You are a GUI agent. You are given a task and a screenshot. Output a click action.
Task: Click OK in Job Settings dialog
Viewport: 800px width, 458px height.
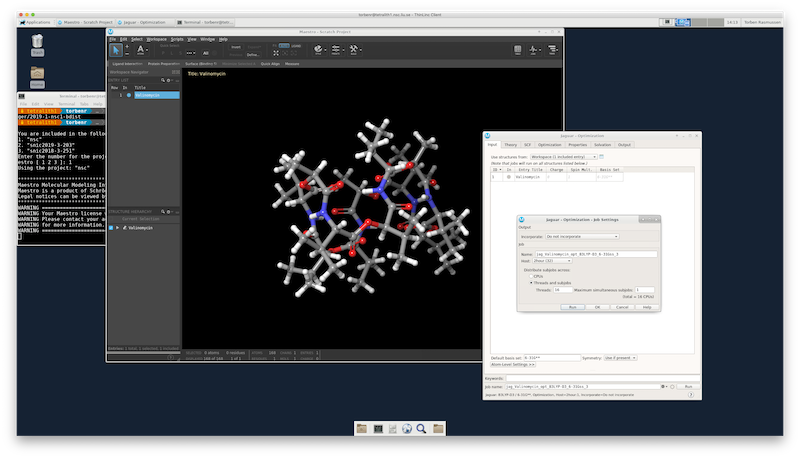597,307
